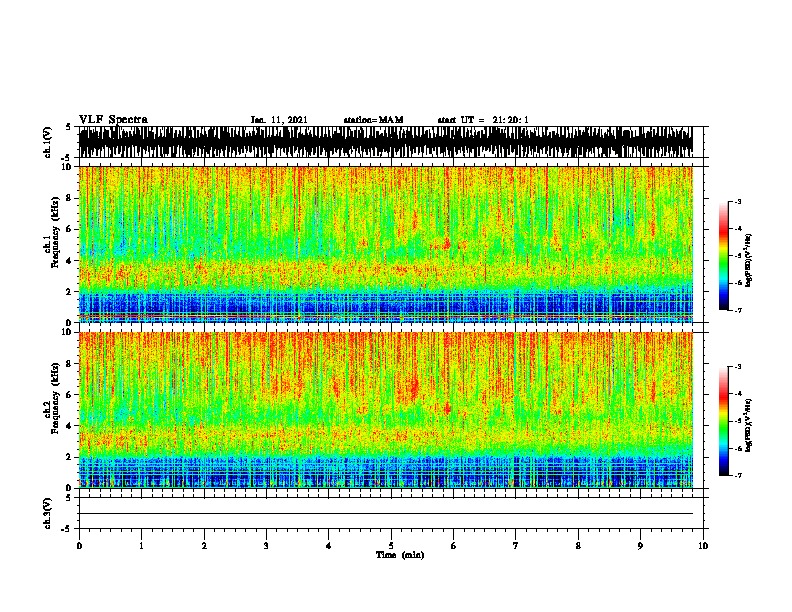Click the "VLF Spectra" title text
Viewport: 792px width, 612px height.
113,120
